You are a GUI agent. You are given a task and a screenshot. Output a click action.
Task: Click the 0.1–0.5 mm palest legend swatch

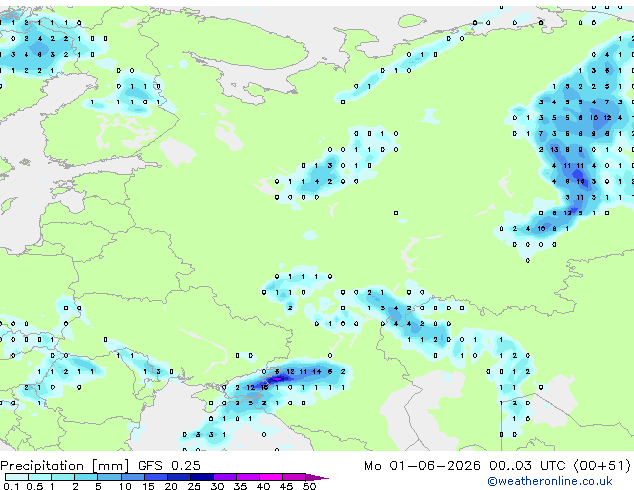tap(17, 477)
